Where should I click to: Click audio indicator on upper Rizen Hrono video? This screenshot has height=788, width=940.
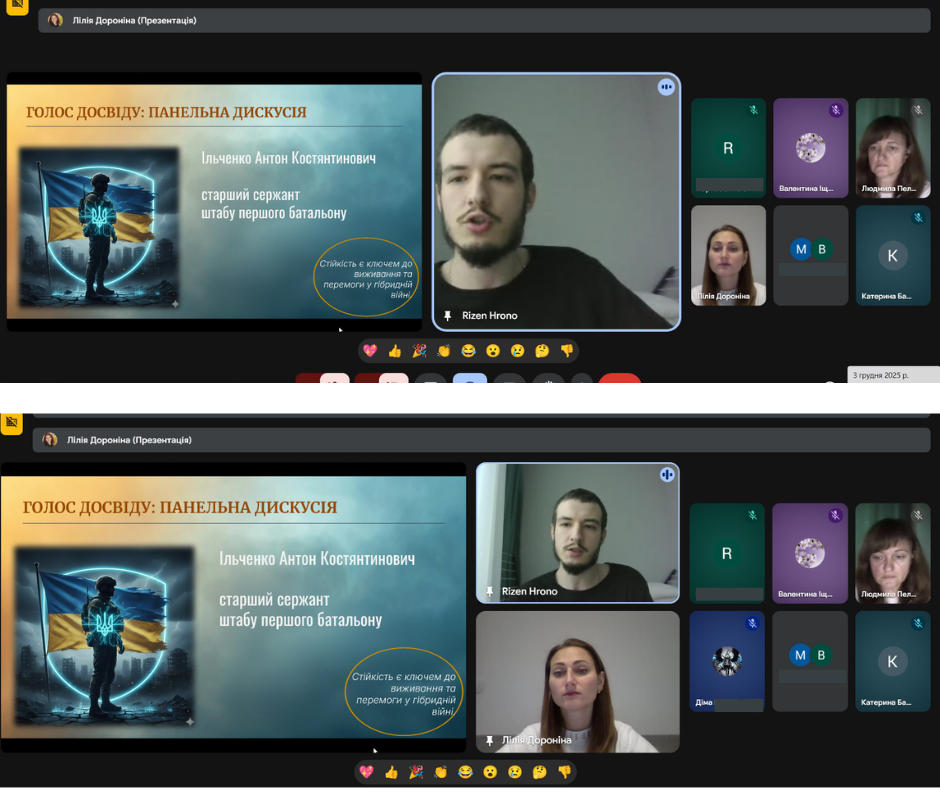[666, 87]
